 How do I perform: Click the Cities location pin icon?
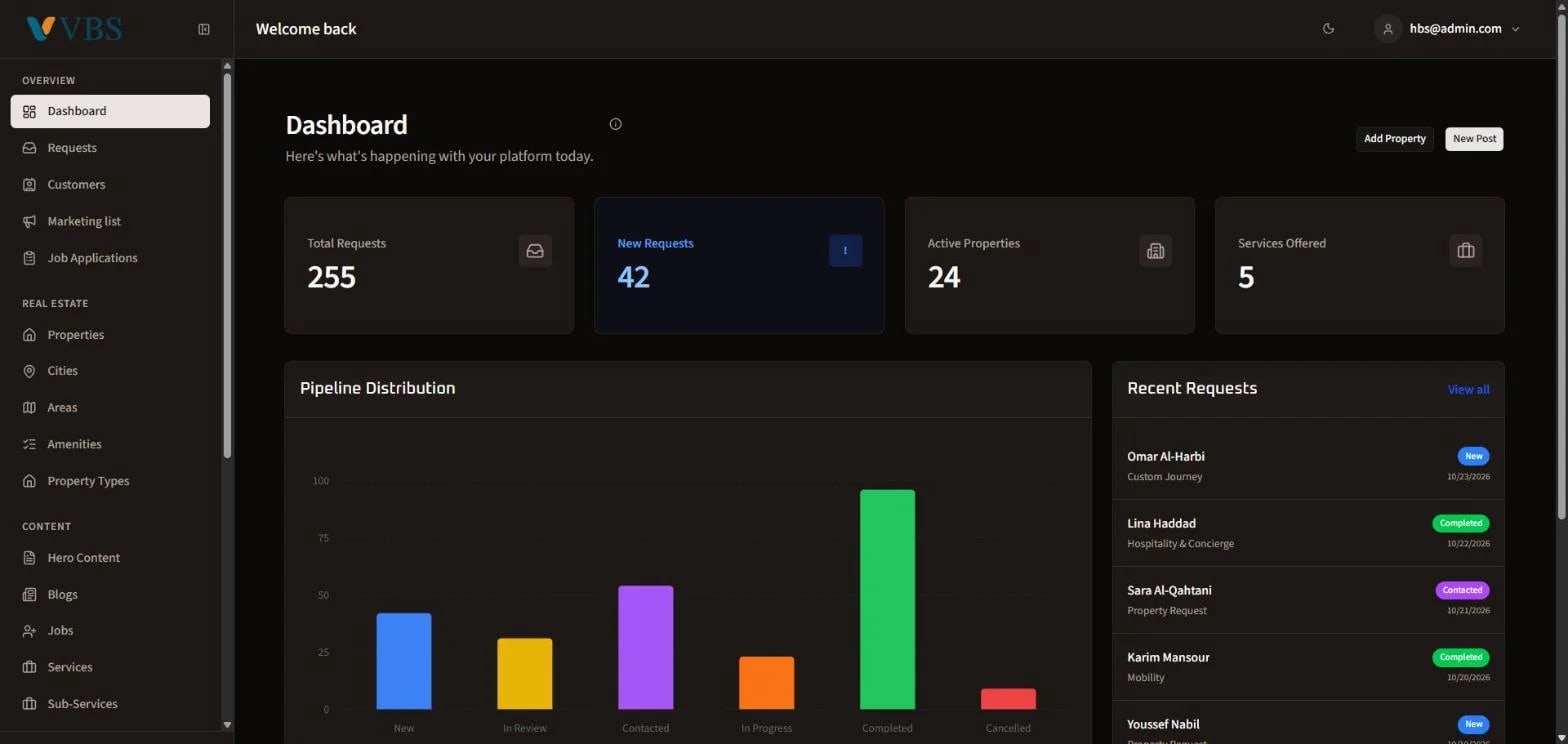click(29, 371)
